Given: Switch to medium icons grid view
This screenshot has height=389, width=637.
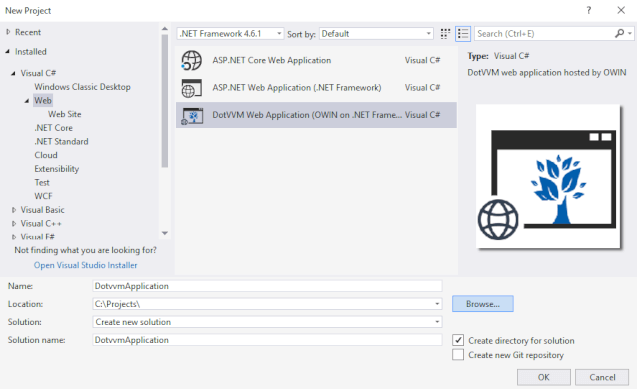Looking at the screenshot, I should tap(445, 34).
